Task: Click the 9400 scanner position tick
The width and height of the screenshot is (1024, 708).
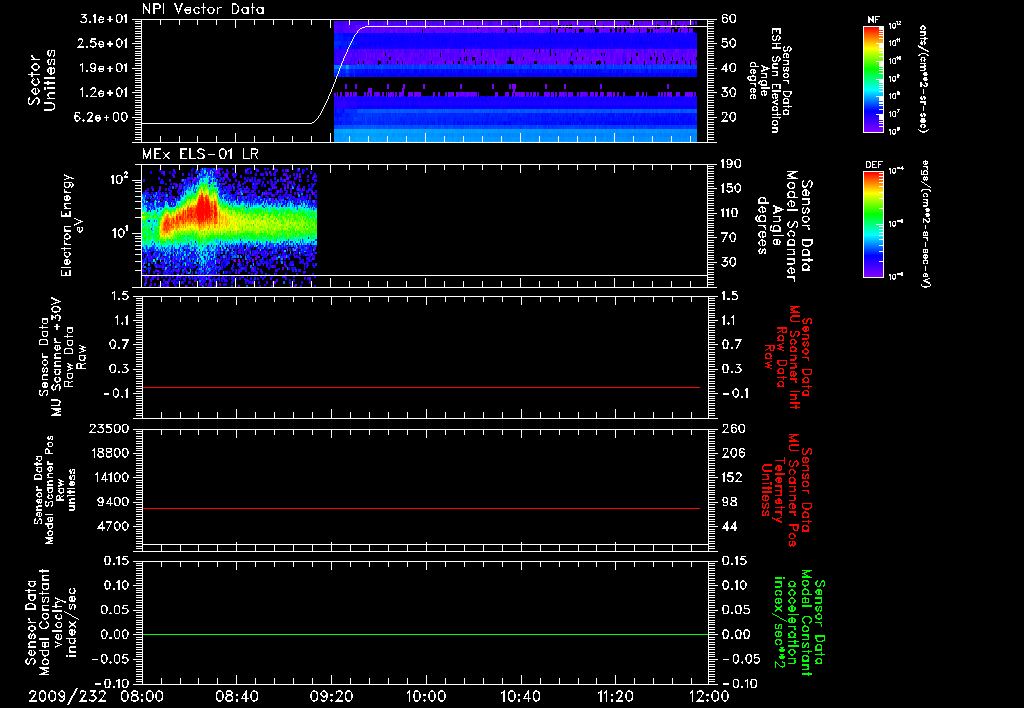Action: pyautogui.click(x=112, y=502)
